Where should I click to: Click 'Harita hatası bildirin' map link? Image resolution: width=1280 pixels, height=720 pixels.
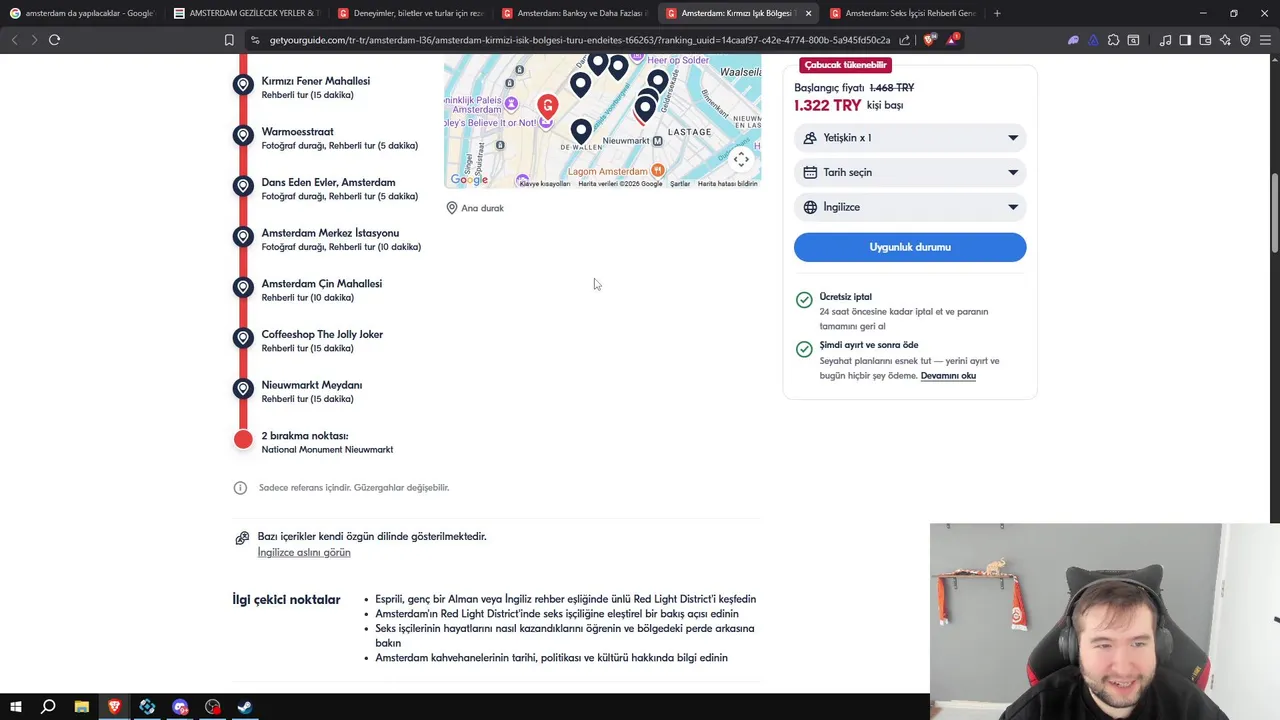[727, 184]
